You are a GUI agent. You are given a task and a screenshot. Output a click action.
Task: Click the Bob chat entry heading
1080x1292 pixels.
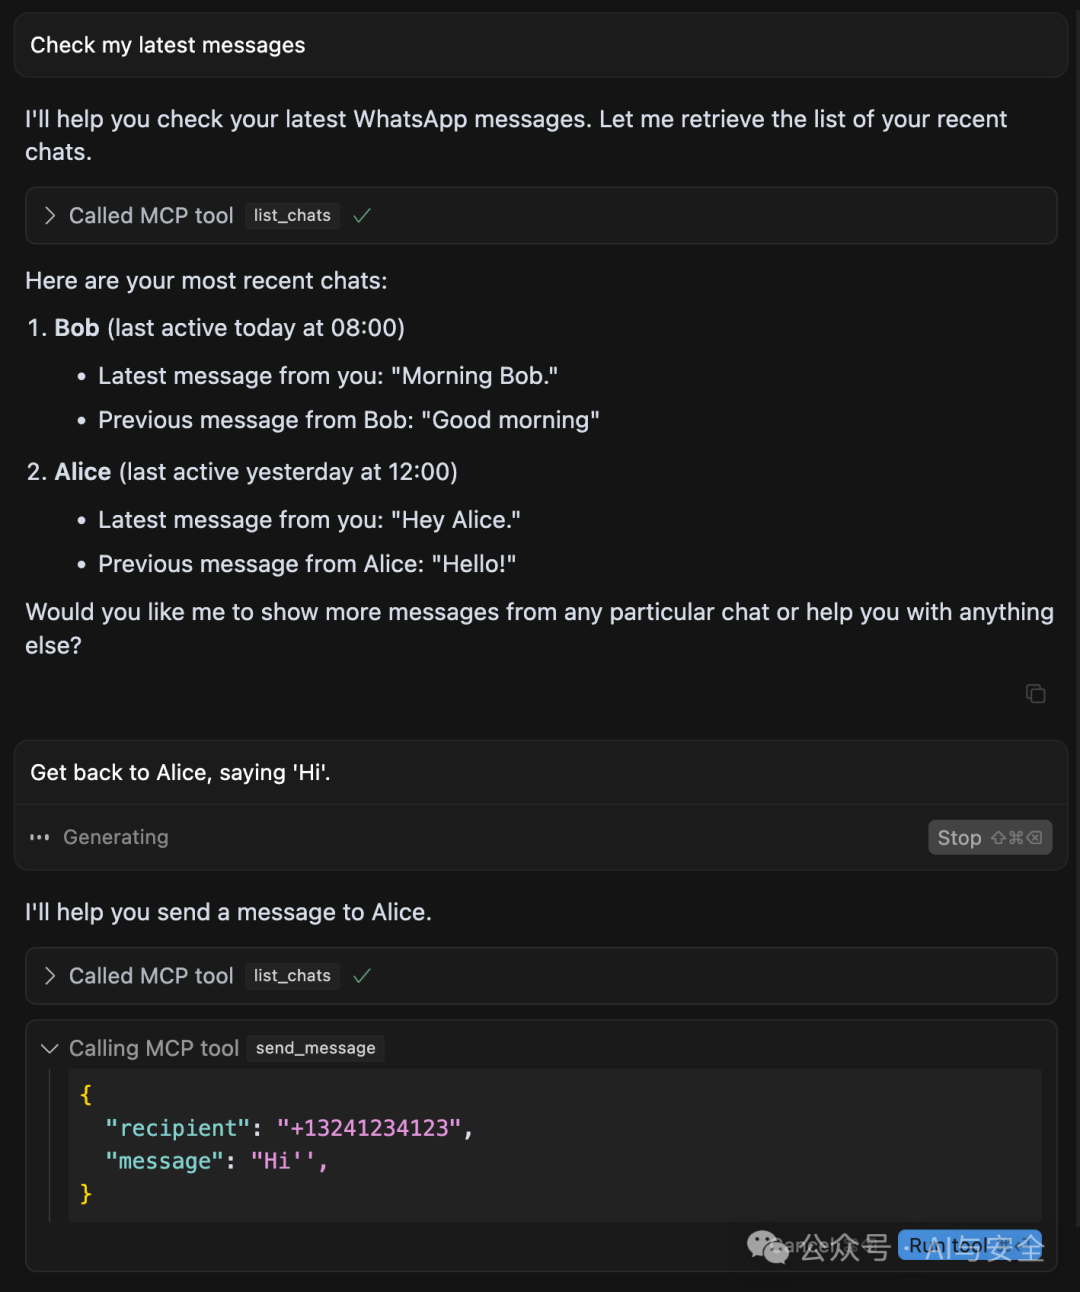pos(77,328)
